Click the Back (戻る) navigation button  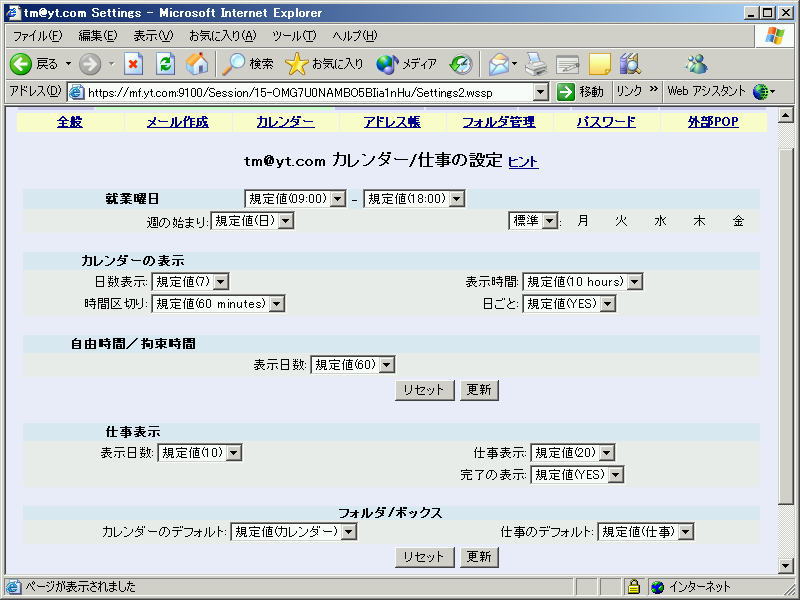pyautogui.click(x=35, y=64)
